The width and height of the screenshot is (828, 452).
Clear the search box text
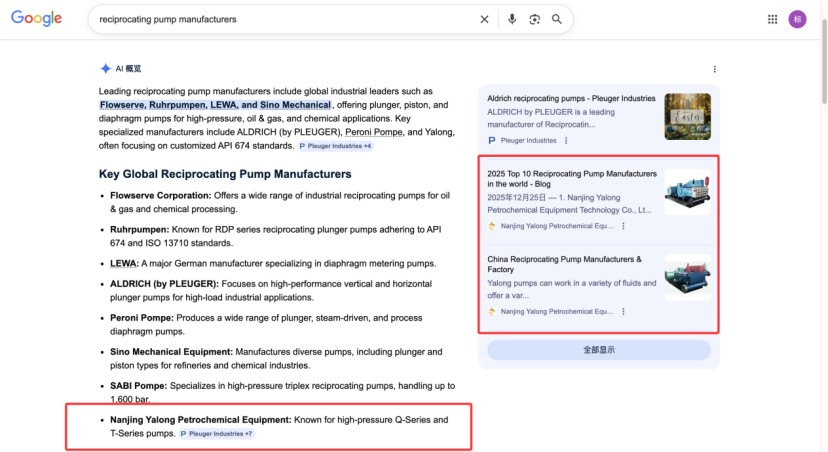tap(484, 19)
